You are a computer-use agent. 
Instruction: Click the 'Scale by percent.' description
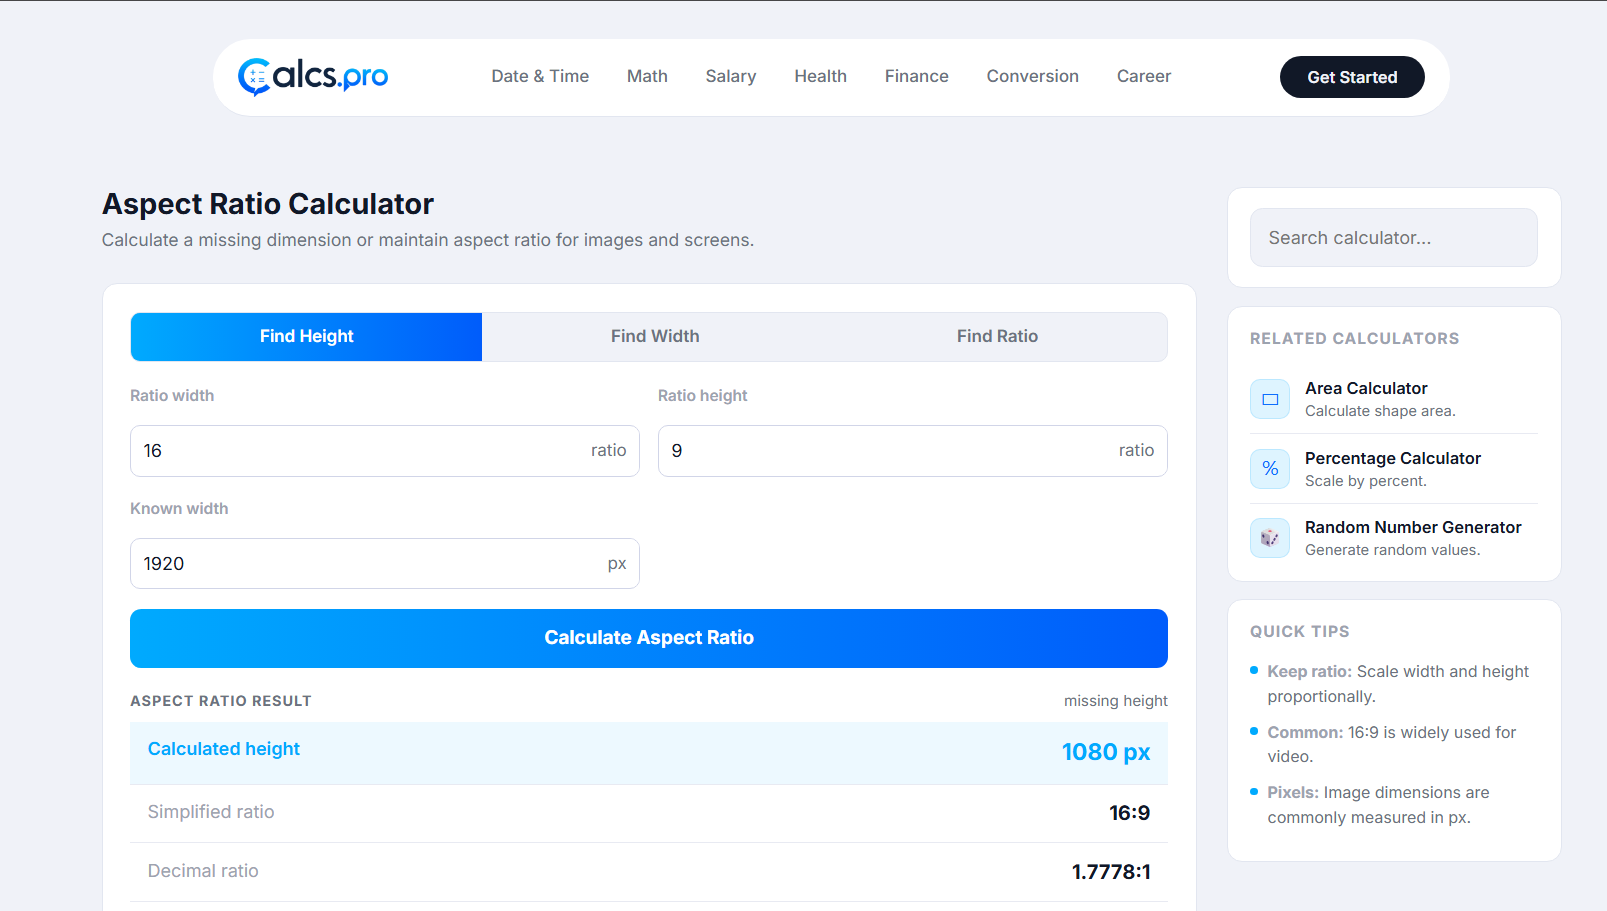(1365, 481)
